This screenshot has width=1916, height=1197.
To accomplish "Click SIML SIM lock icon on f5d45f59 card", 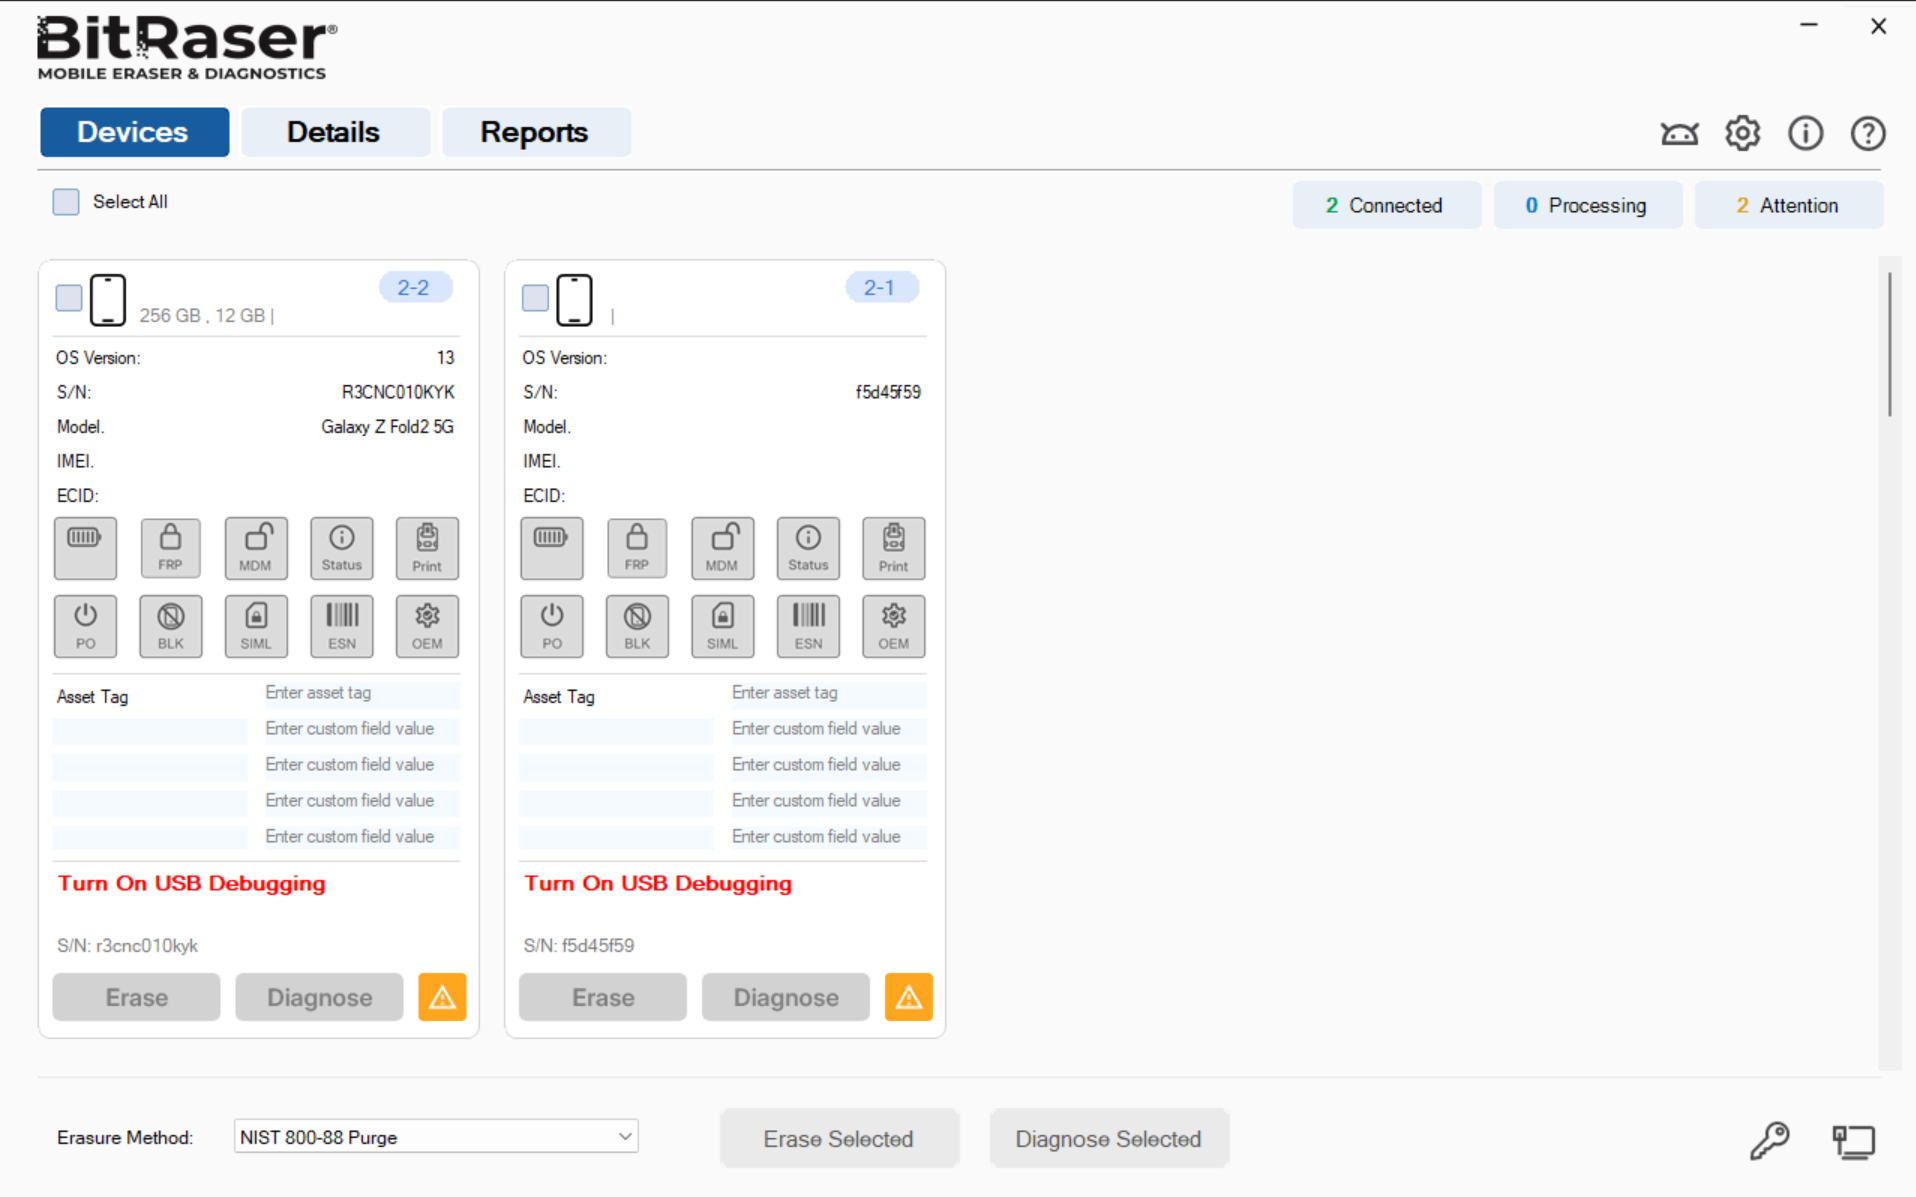I will coord(723,626).
